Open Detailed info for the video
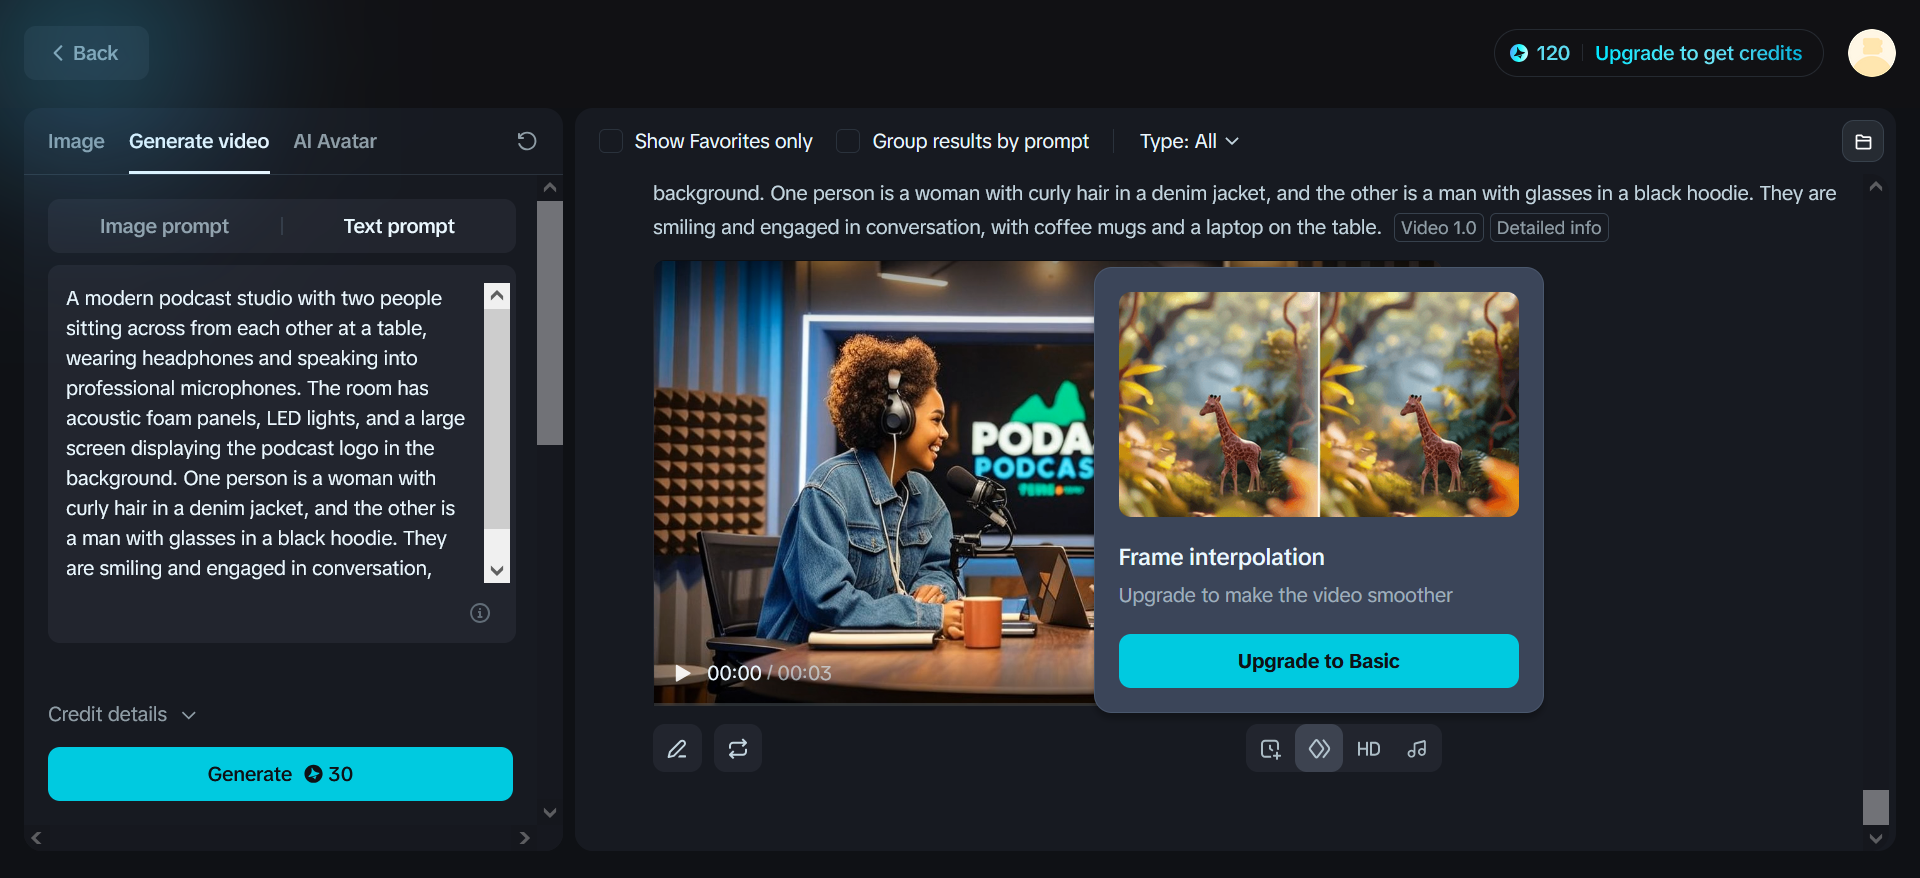This screenshot has height=878, width=1920. (1549, 228)
